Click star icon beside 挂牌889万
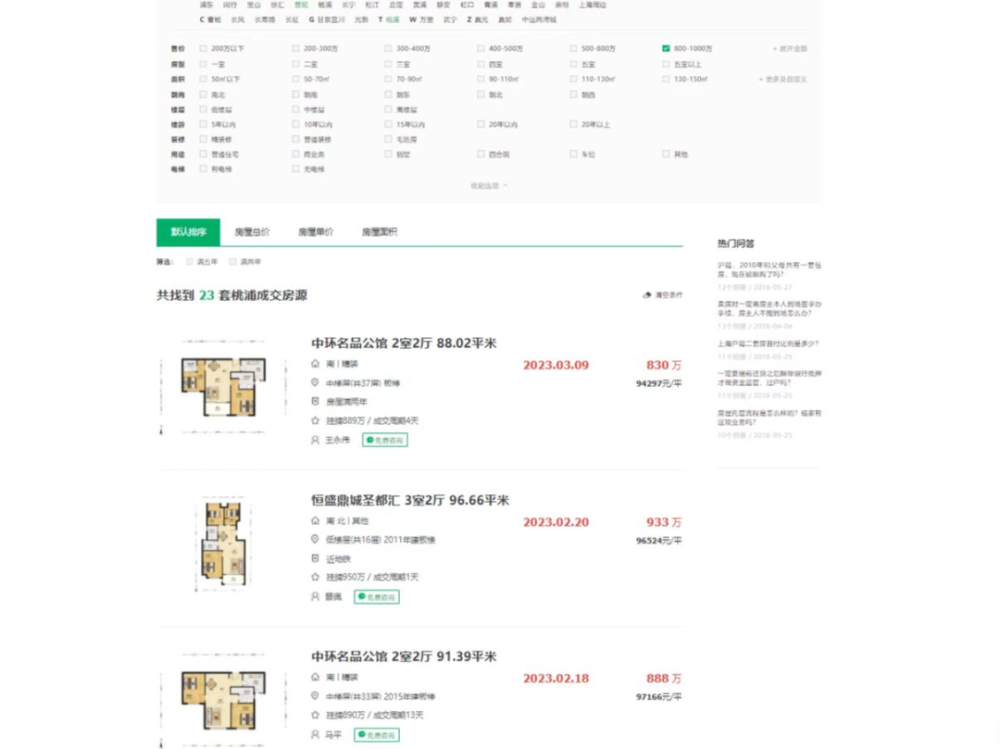 click(315, 420)
